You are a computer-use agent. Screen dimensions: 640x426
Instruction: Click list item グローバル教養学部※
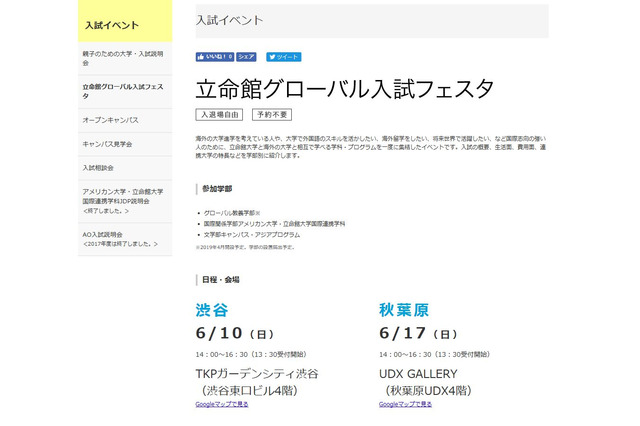click(232, 213)
